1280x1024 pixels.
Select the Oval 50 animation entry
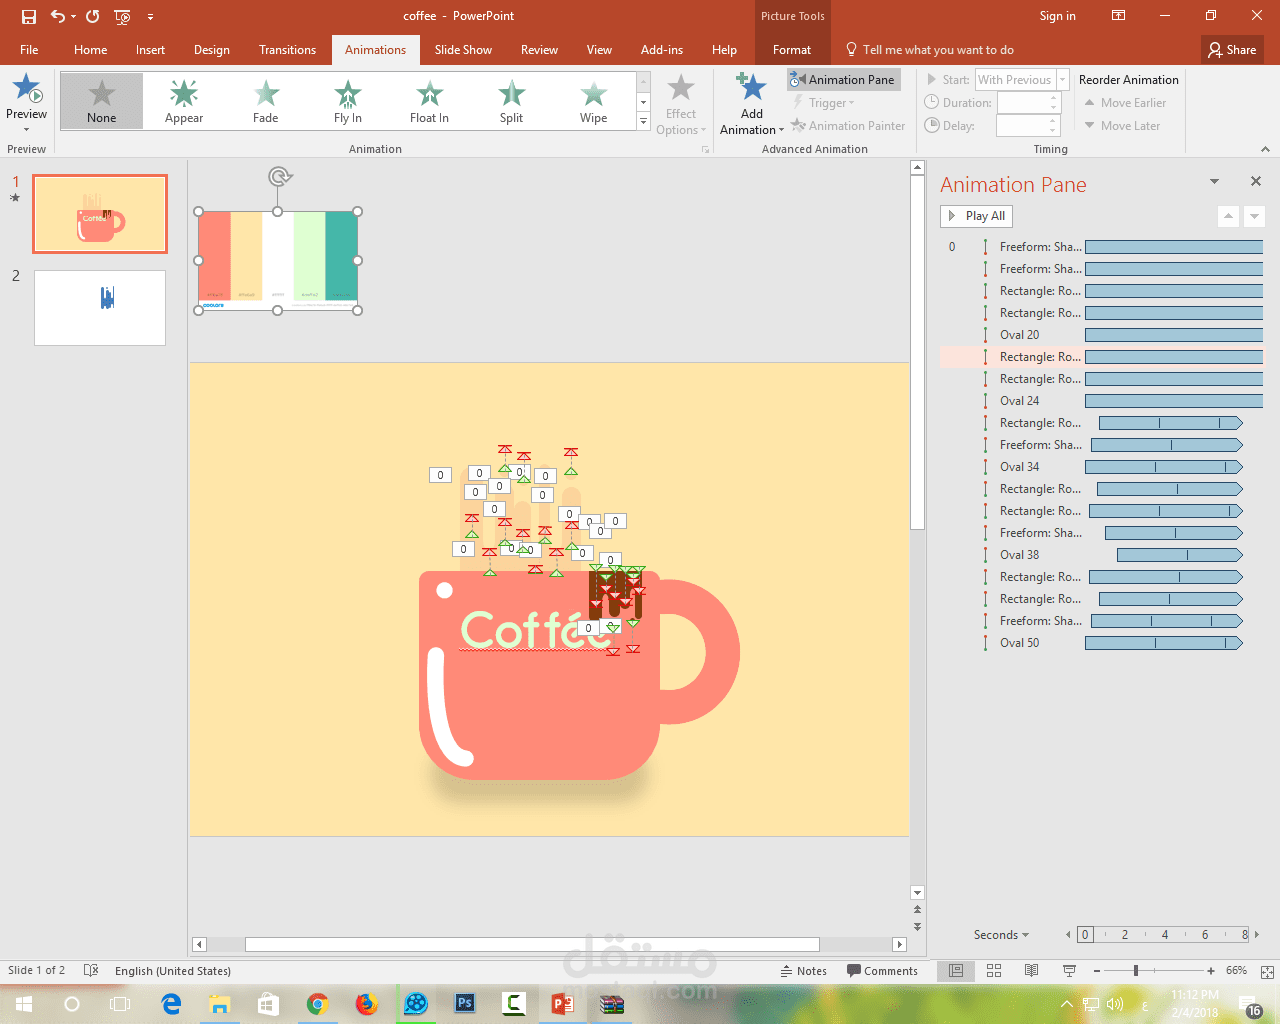tap(1102, 643)
